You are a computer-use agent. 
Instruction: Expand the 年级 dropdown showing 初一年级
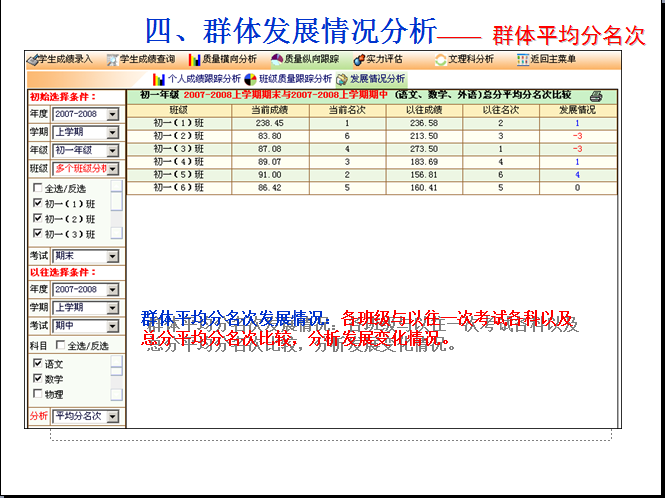click(x=112, y=150)
